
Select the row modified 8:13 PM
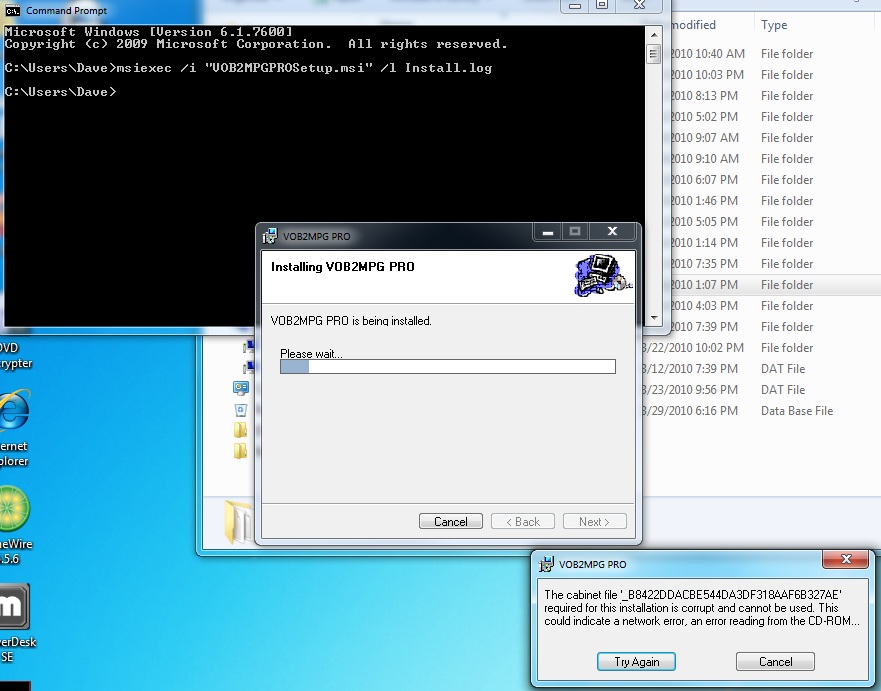pyautogui.click(x=774, y=96)
